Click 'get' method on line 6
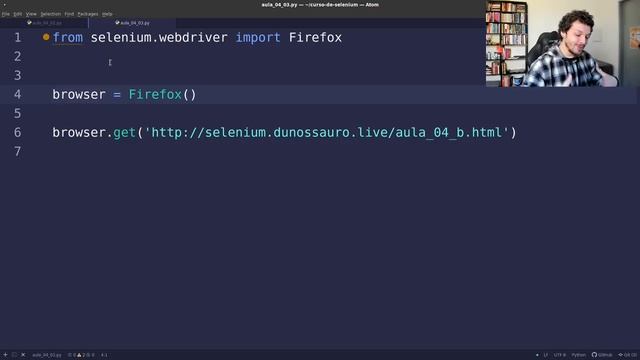640x360 pixels. pos(124,133)
